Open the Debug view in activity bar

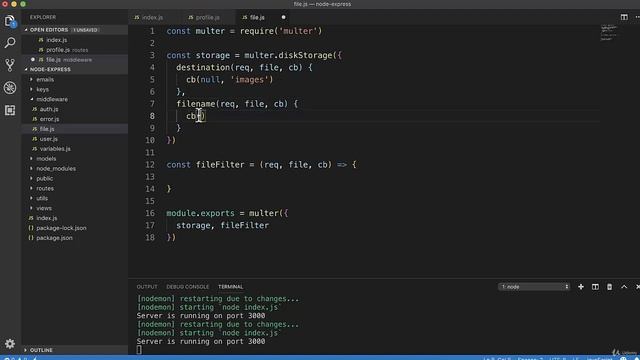point(10,88)
